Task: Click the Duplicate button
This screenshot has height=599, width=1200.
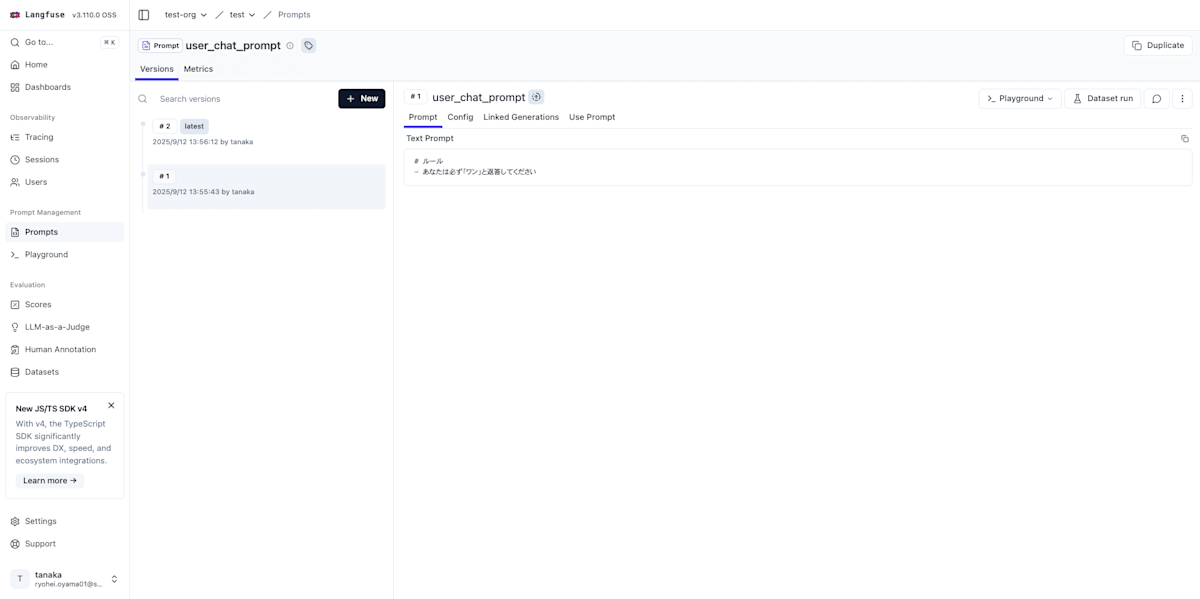Action: (x=1158, y=46)
